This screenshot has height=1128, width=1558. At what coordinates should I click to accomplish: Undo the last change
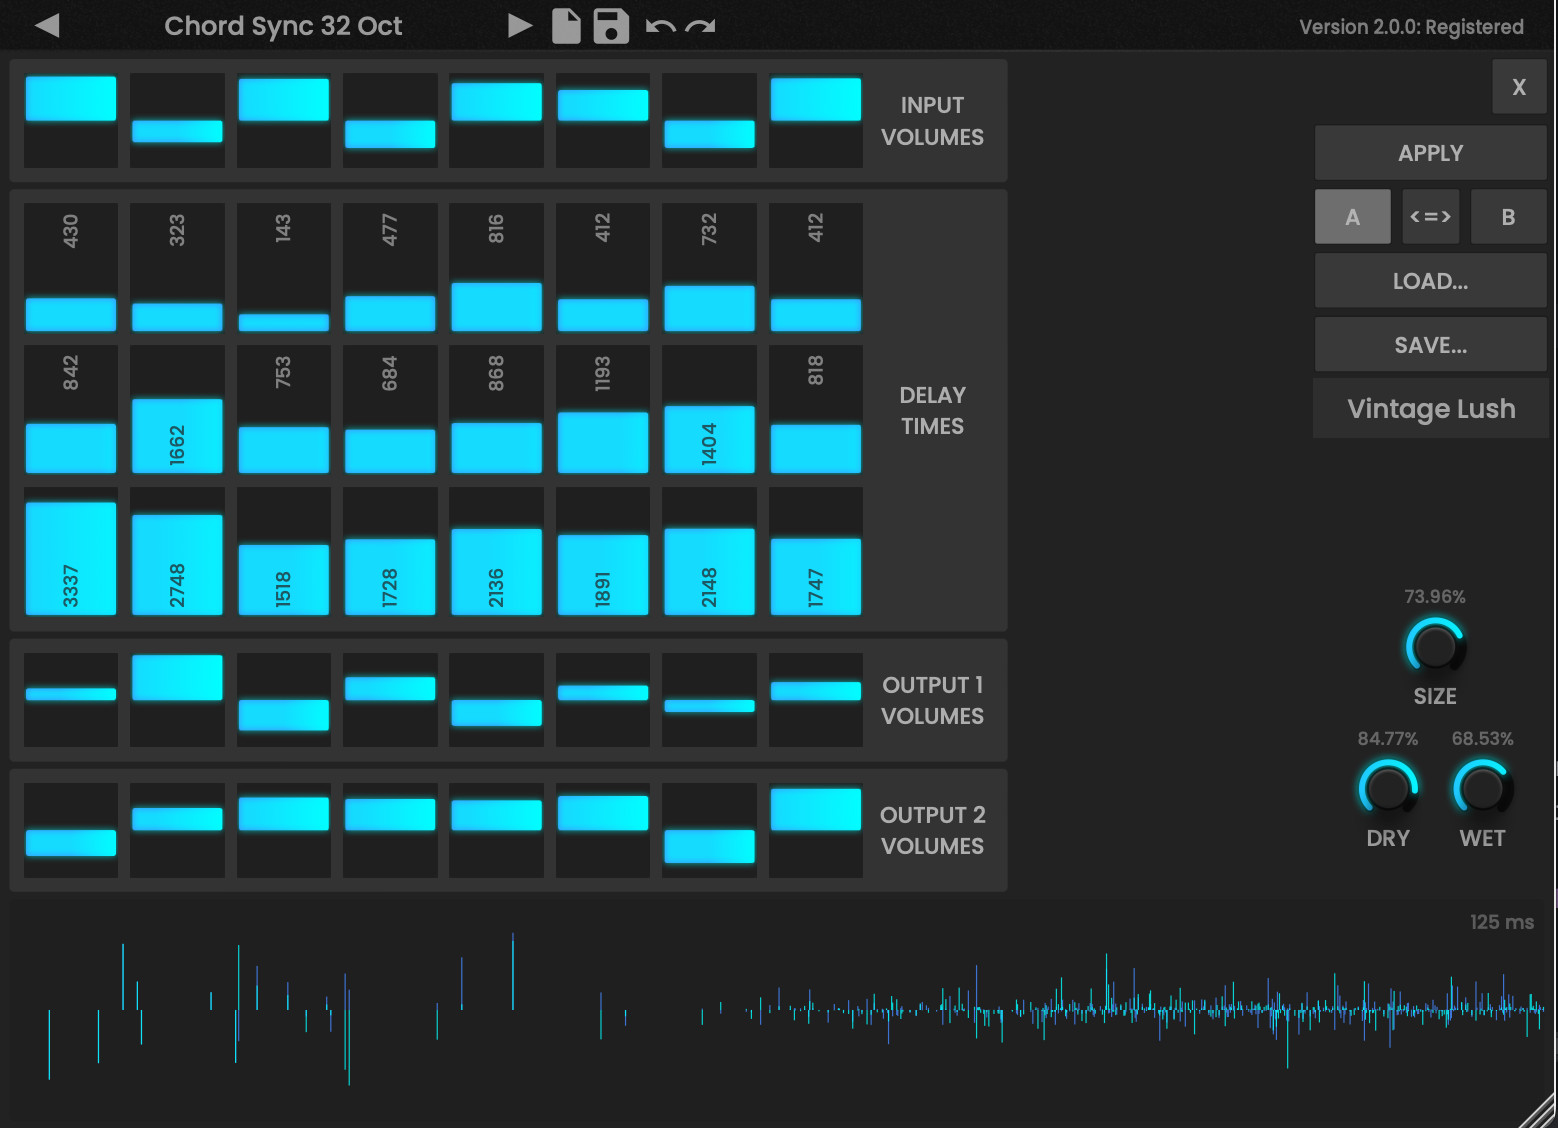tap(660, 26)
